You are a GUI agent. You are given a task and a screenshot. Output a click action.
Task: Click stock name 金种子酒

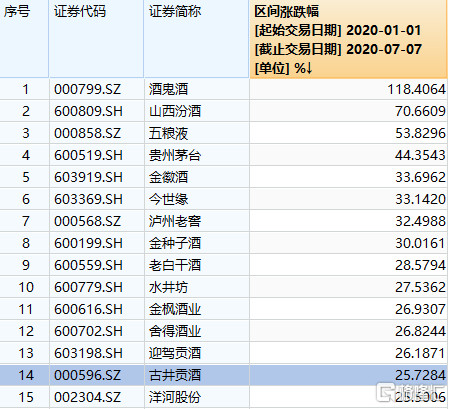click(175, 243)
